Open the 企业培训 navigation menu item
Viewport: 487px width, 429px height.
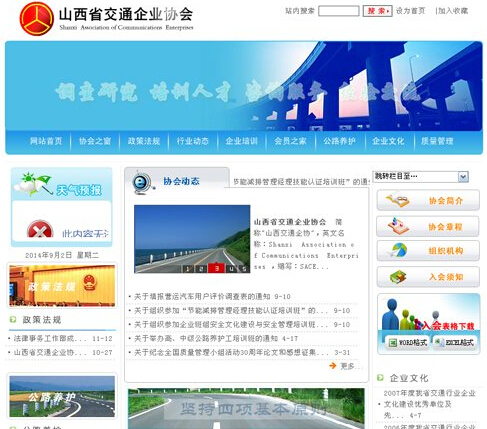click(241, 141)
